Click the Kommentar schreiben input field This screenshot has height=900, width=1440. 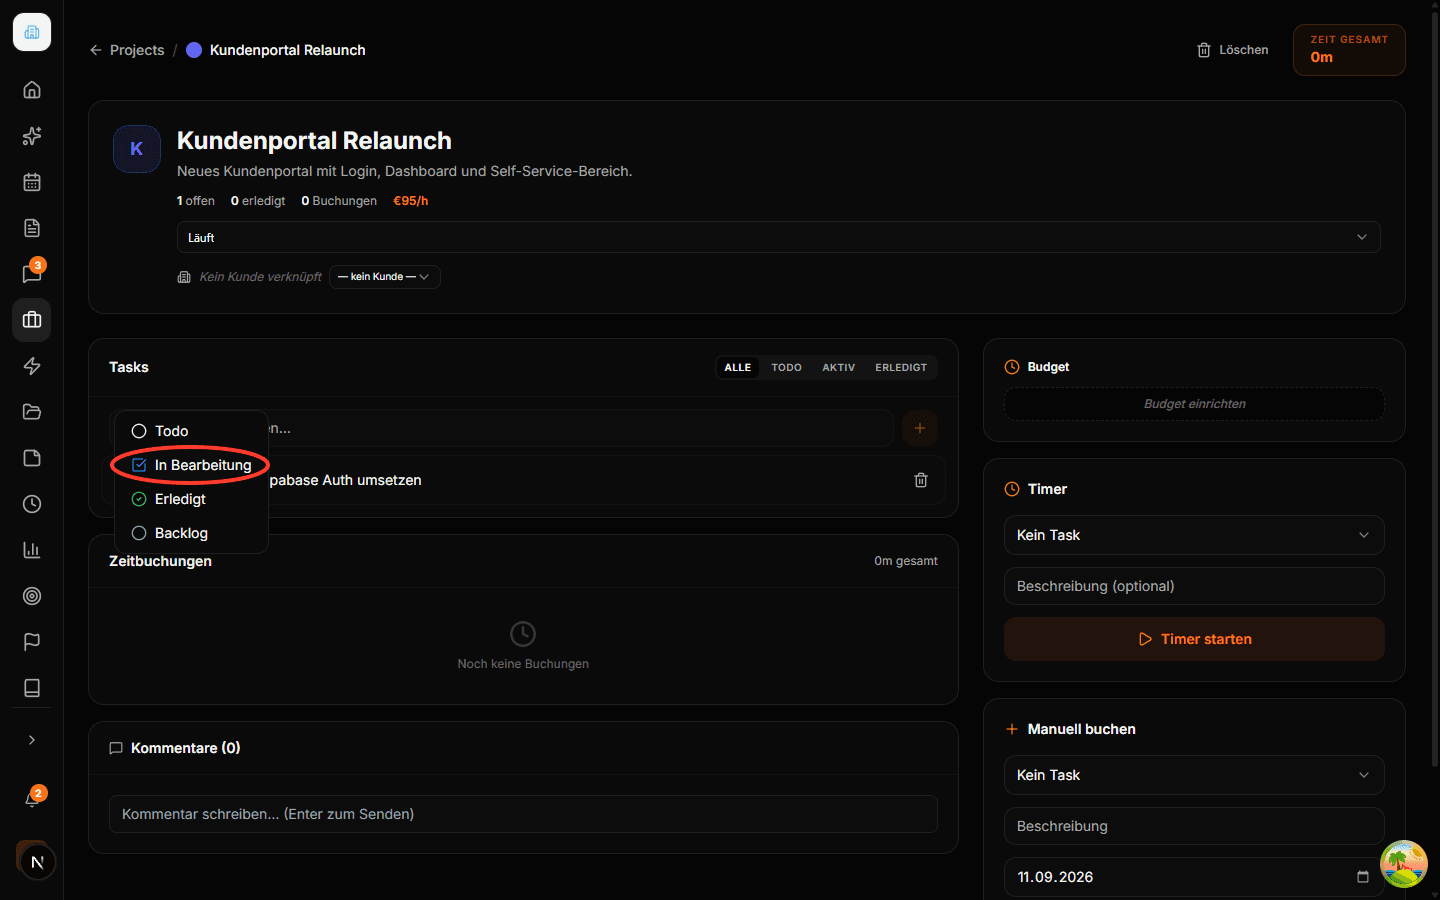pyautogui.click(x=523, y=814)
